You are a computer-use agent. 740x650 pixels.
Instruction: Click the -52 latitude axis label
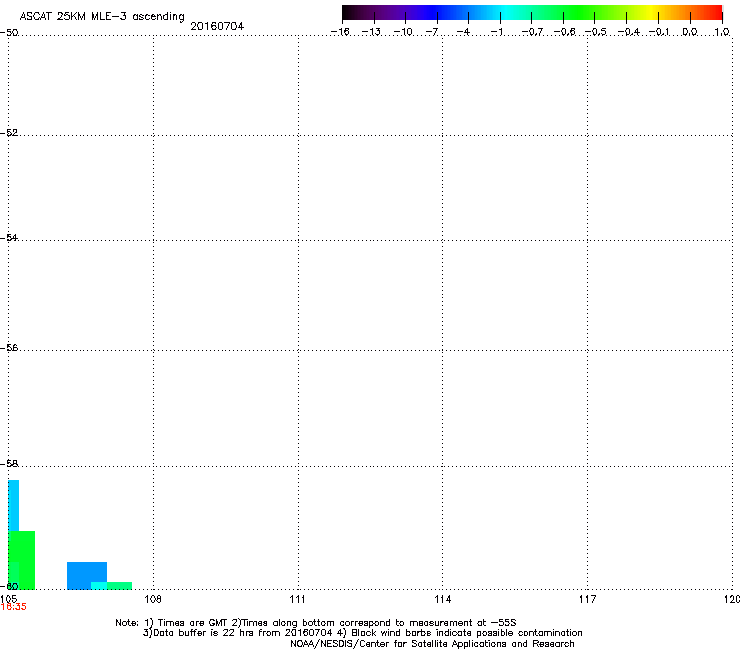coord(9,133)
